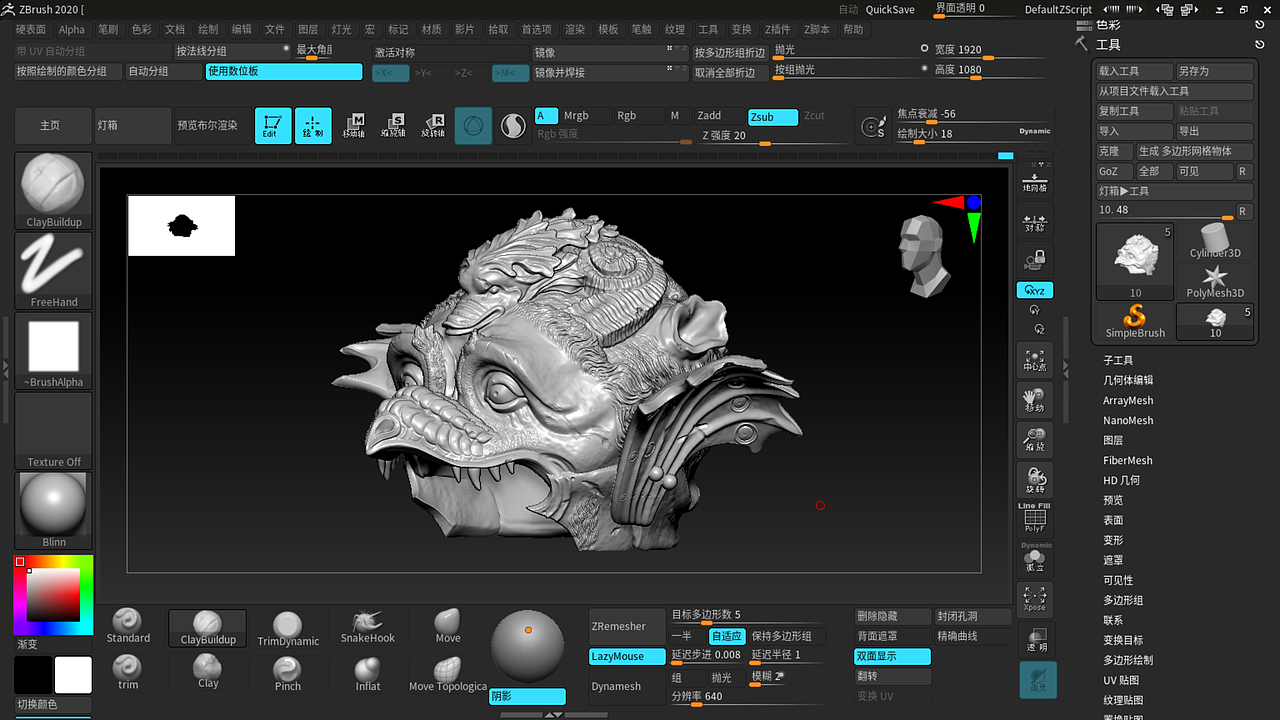The height and width of the screenshot is (720, 1280).
Task: Select the Move brush
Action: coord(448,628)
